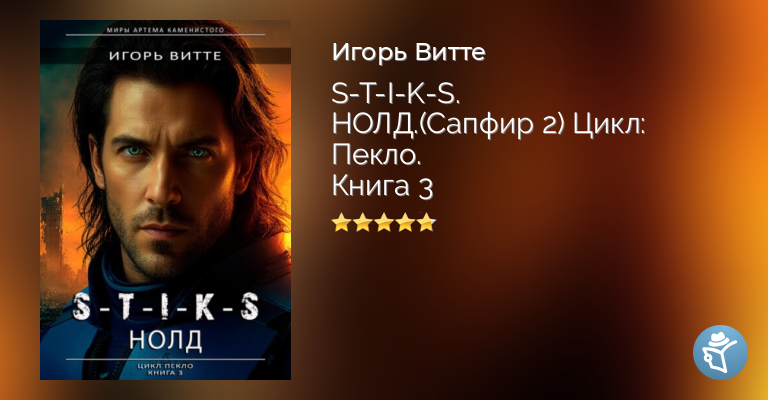Click the word Цикл: in the title
Viewport: 768px width, 400px height.
[610, 125]
